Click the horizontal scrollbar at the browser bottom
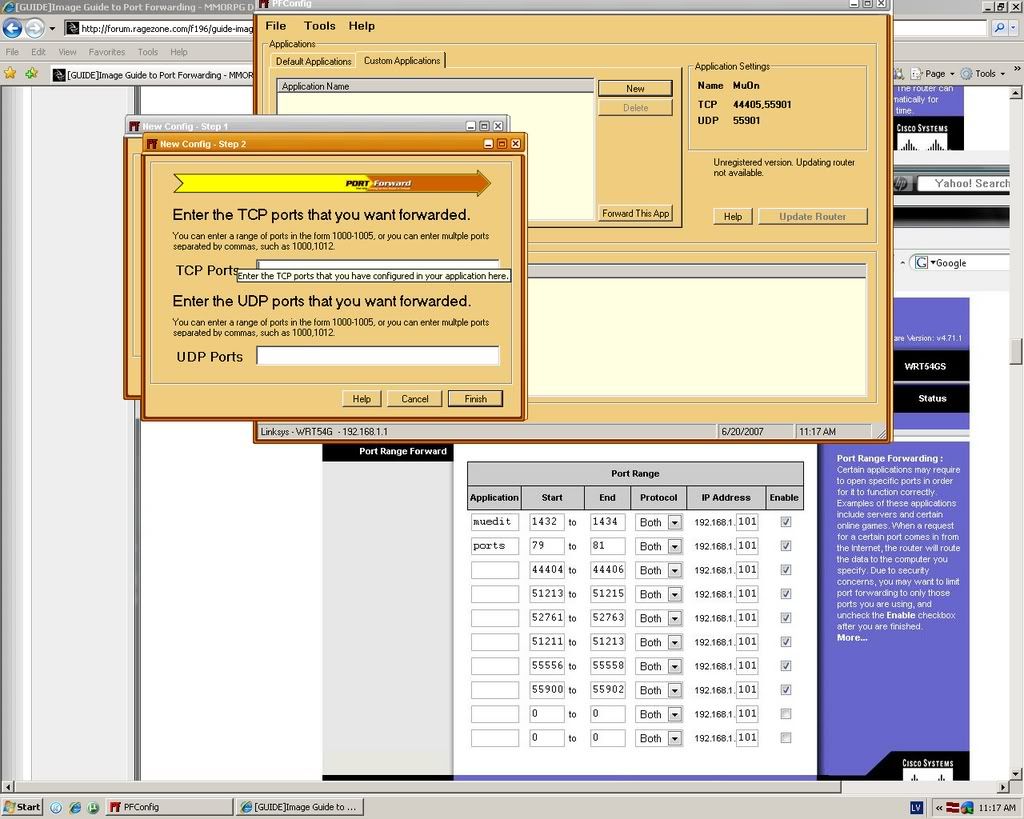Screen dimensions: 1024x819 pos(500,787)
